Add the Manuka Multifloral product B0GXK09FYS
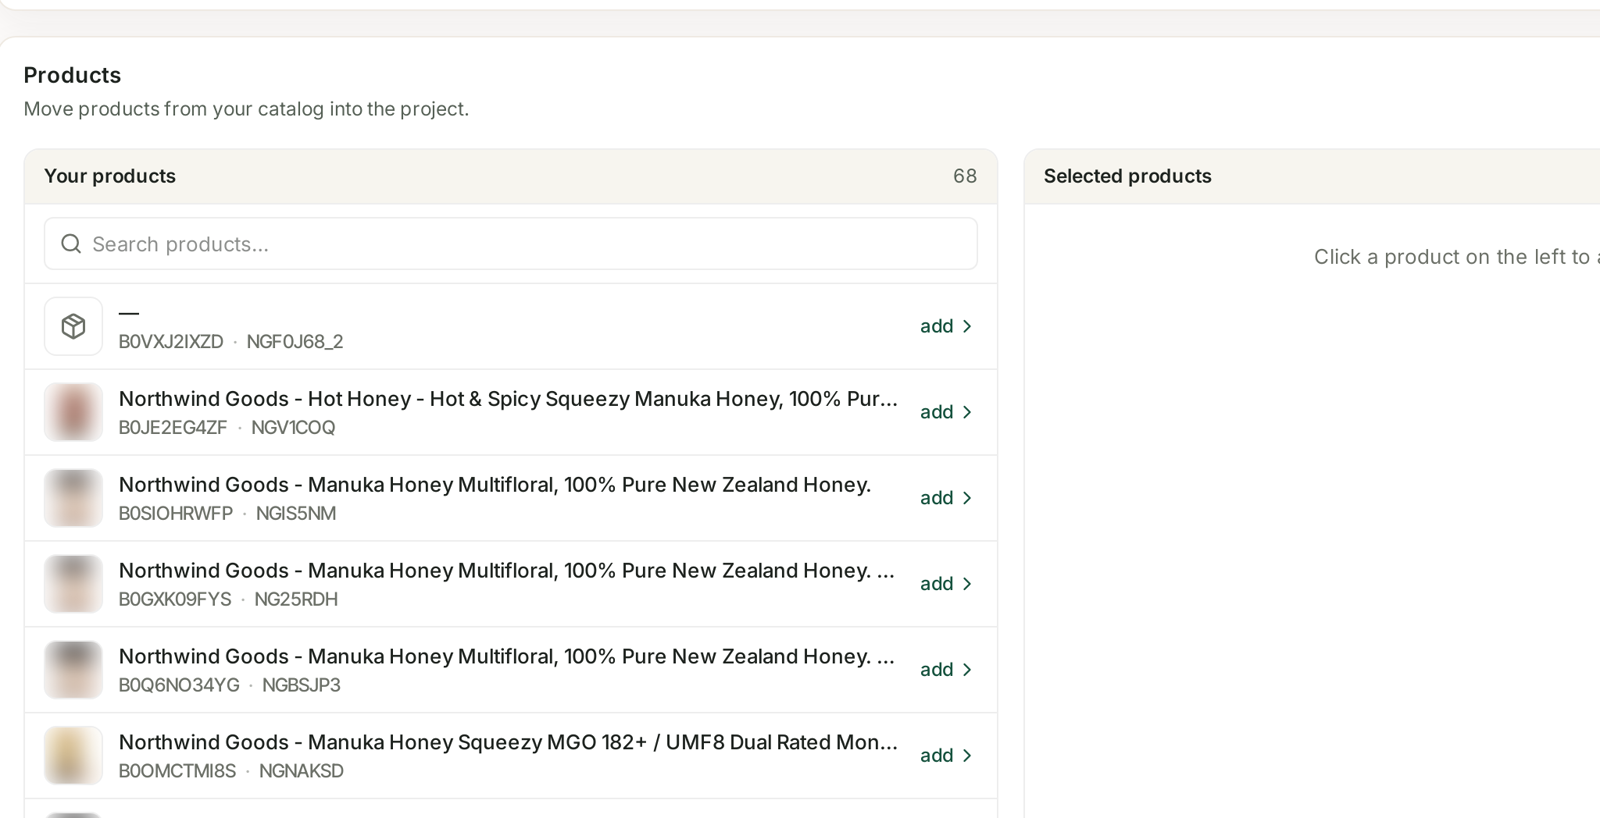Screen dimensions: 1600x818 point(946,584)
